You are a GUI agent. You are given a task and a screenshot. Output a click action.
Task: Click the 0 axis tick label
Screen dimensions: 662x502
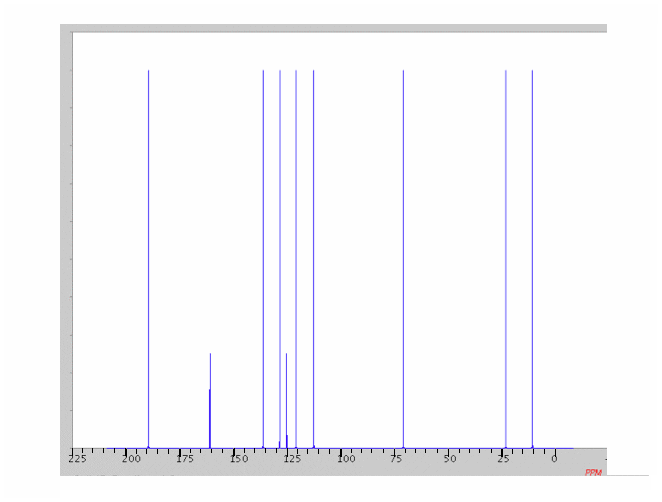553,459
